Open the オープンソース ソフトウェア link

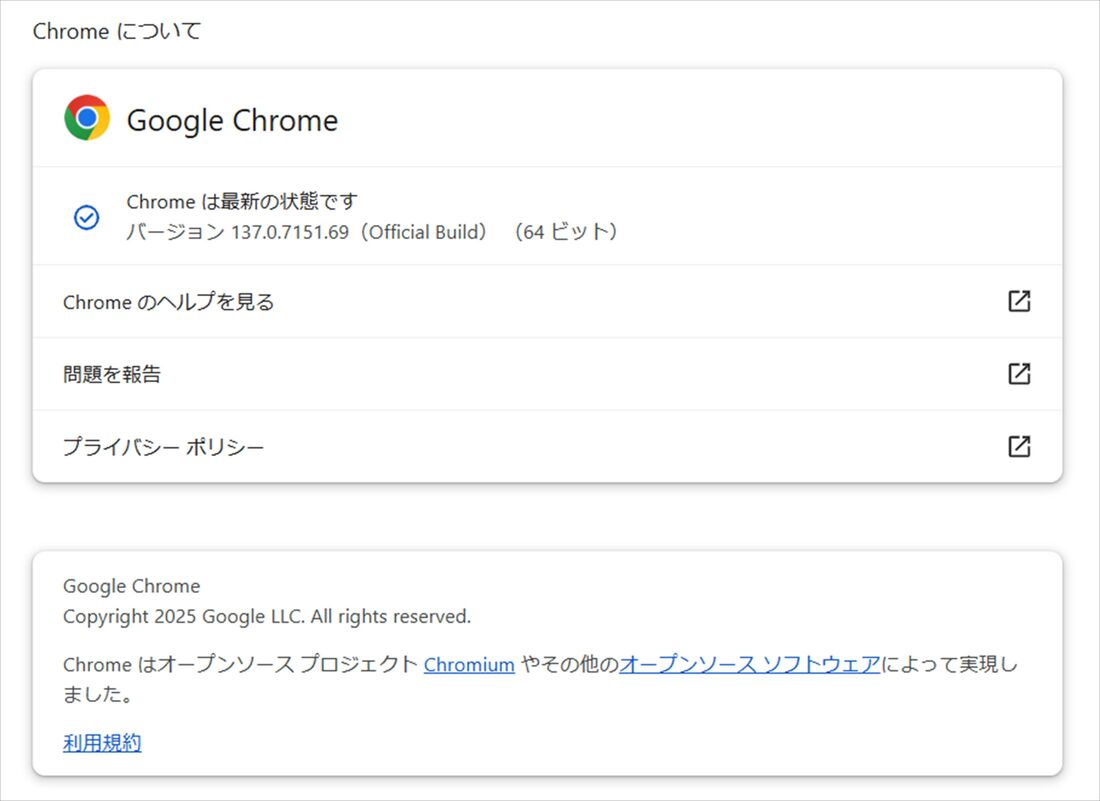pos(749,664)
